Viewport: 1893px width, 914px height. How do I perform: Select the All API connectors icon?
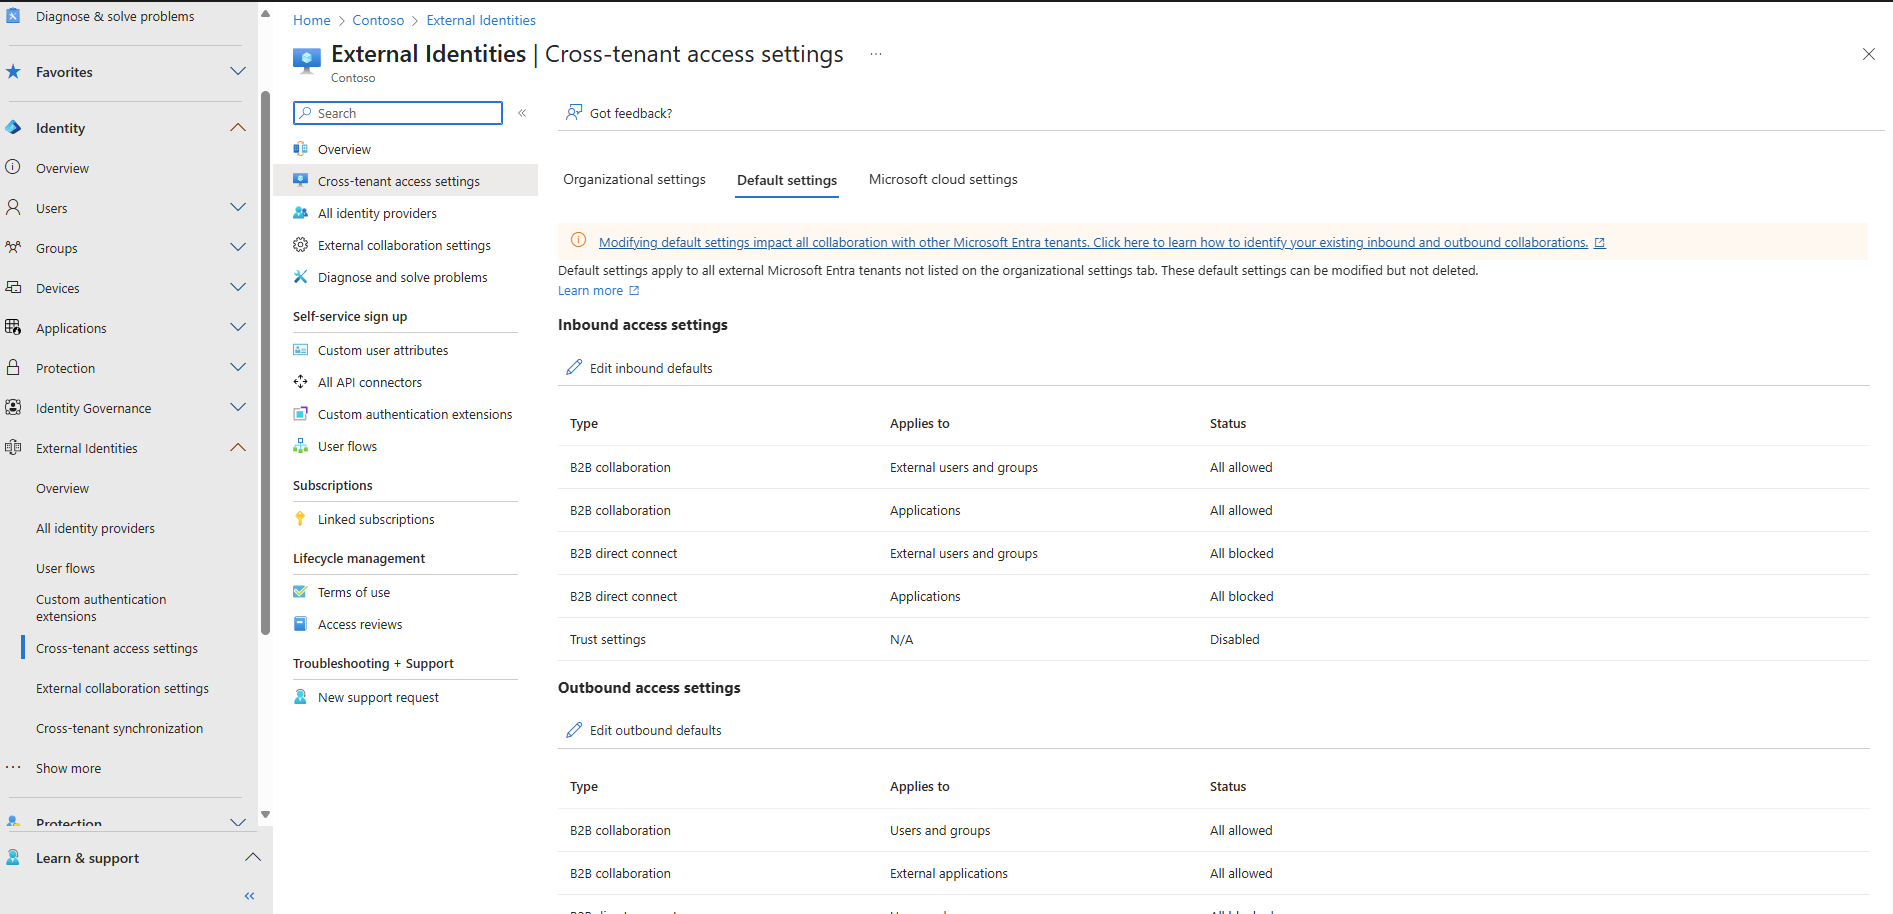click(x=300, y=382)
